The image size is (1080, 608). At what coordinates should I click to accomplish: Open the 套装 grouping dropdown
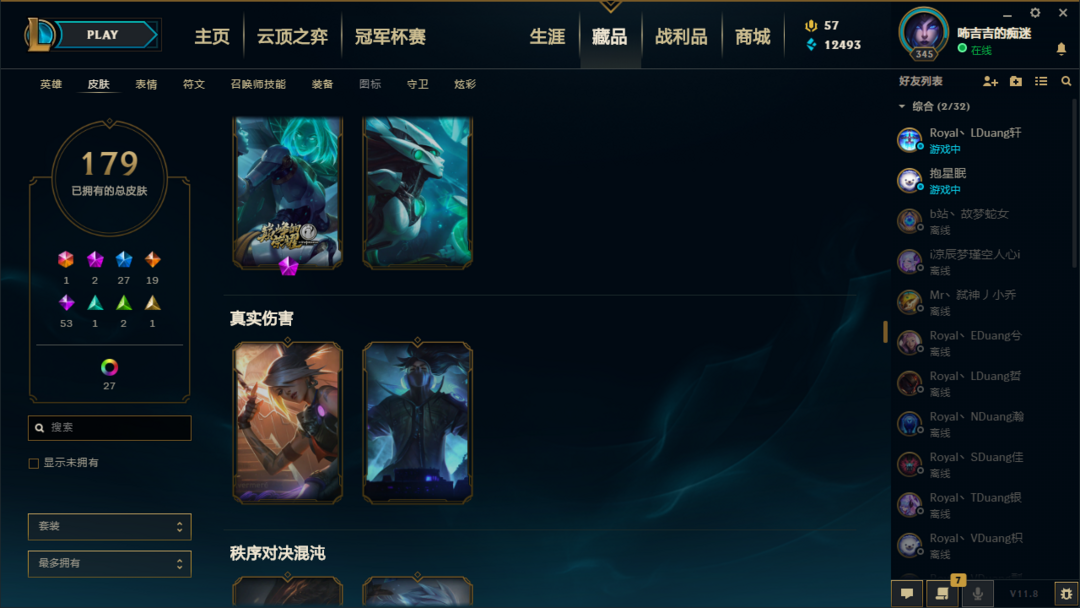point(110,527)
